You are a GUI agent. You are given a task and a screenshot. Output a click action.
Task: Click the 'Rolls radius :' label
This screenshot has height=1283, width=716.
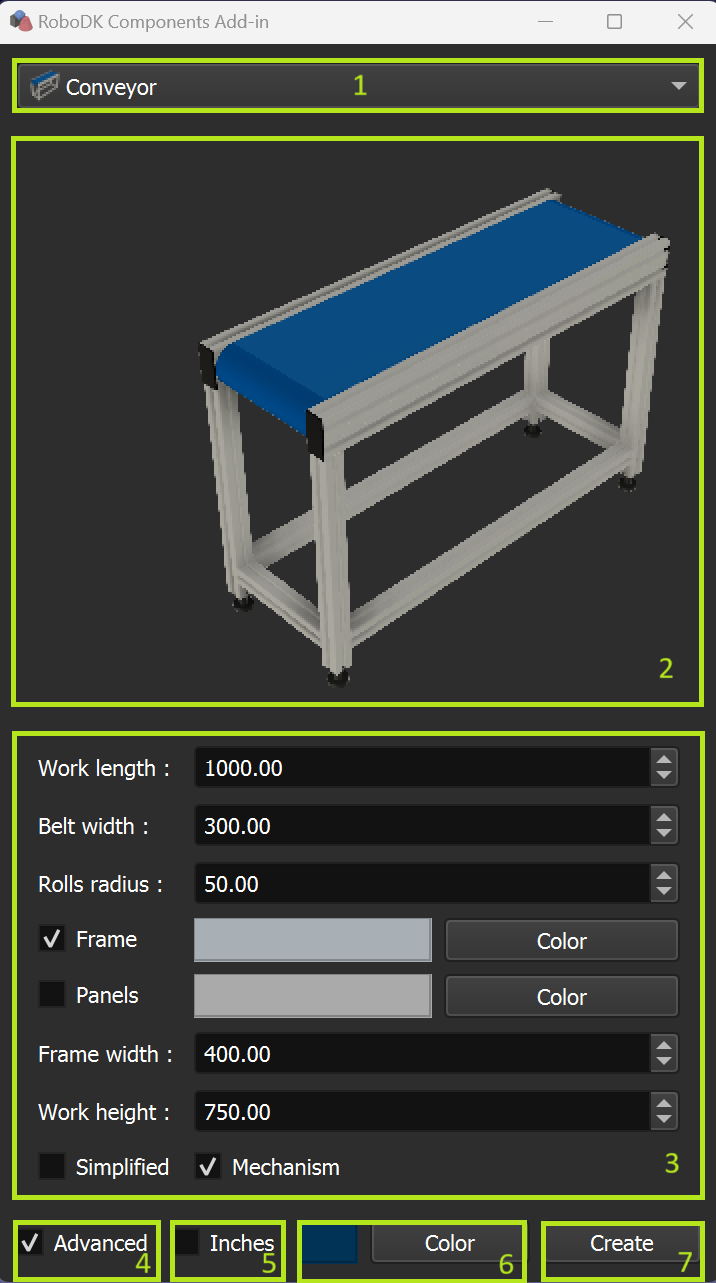100,884
